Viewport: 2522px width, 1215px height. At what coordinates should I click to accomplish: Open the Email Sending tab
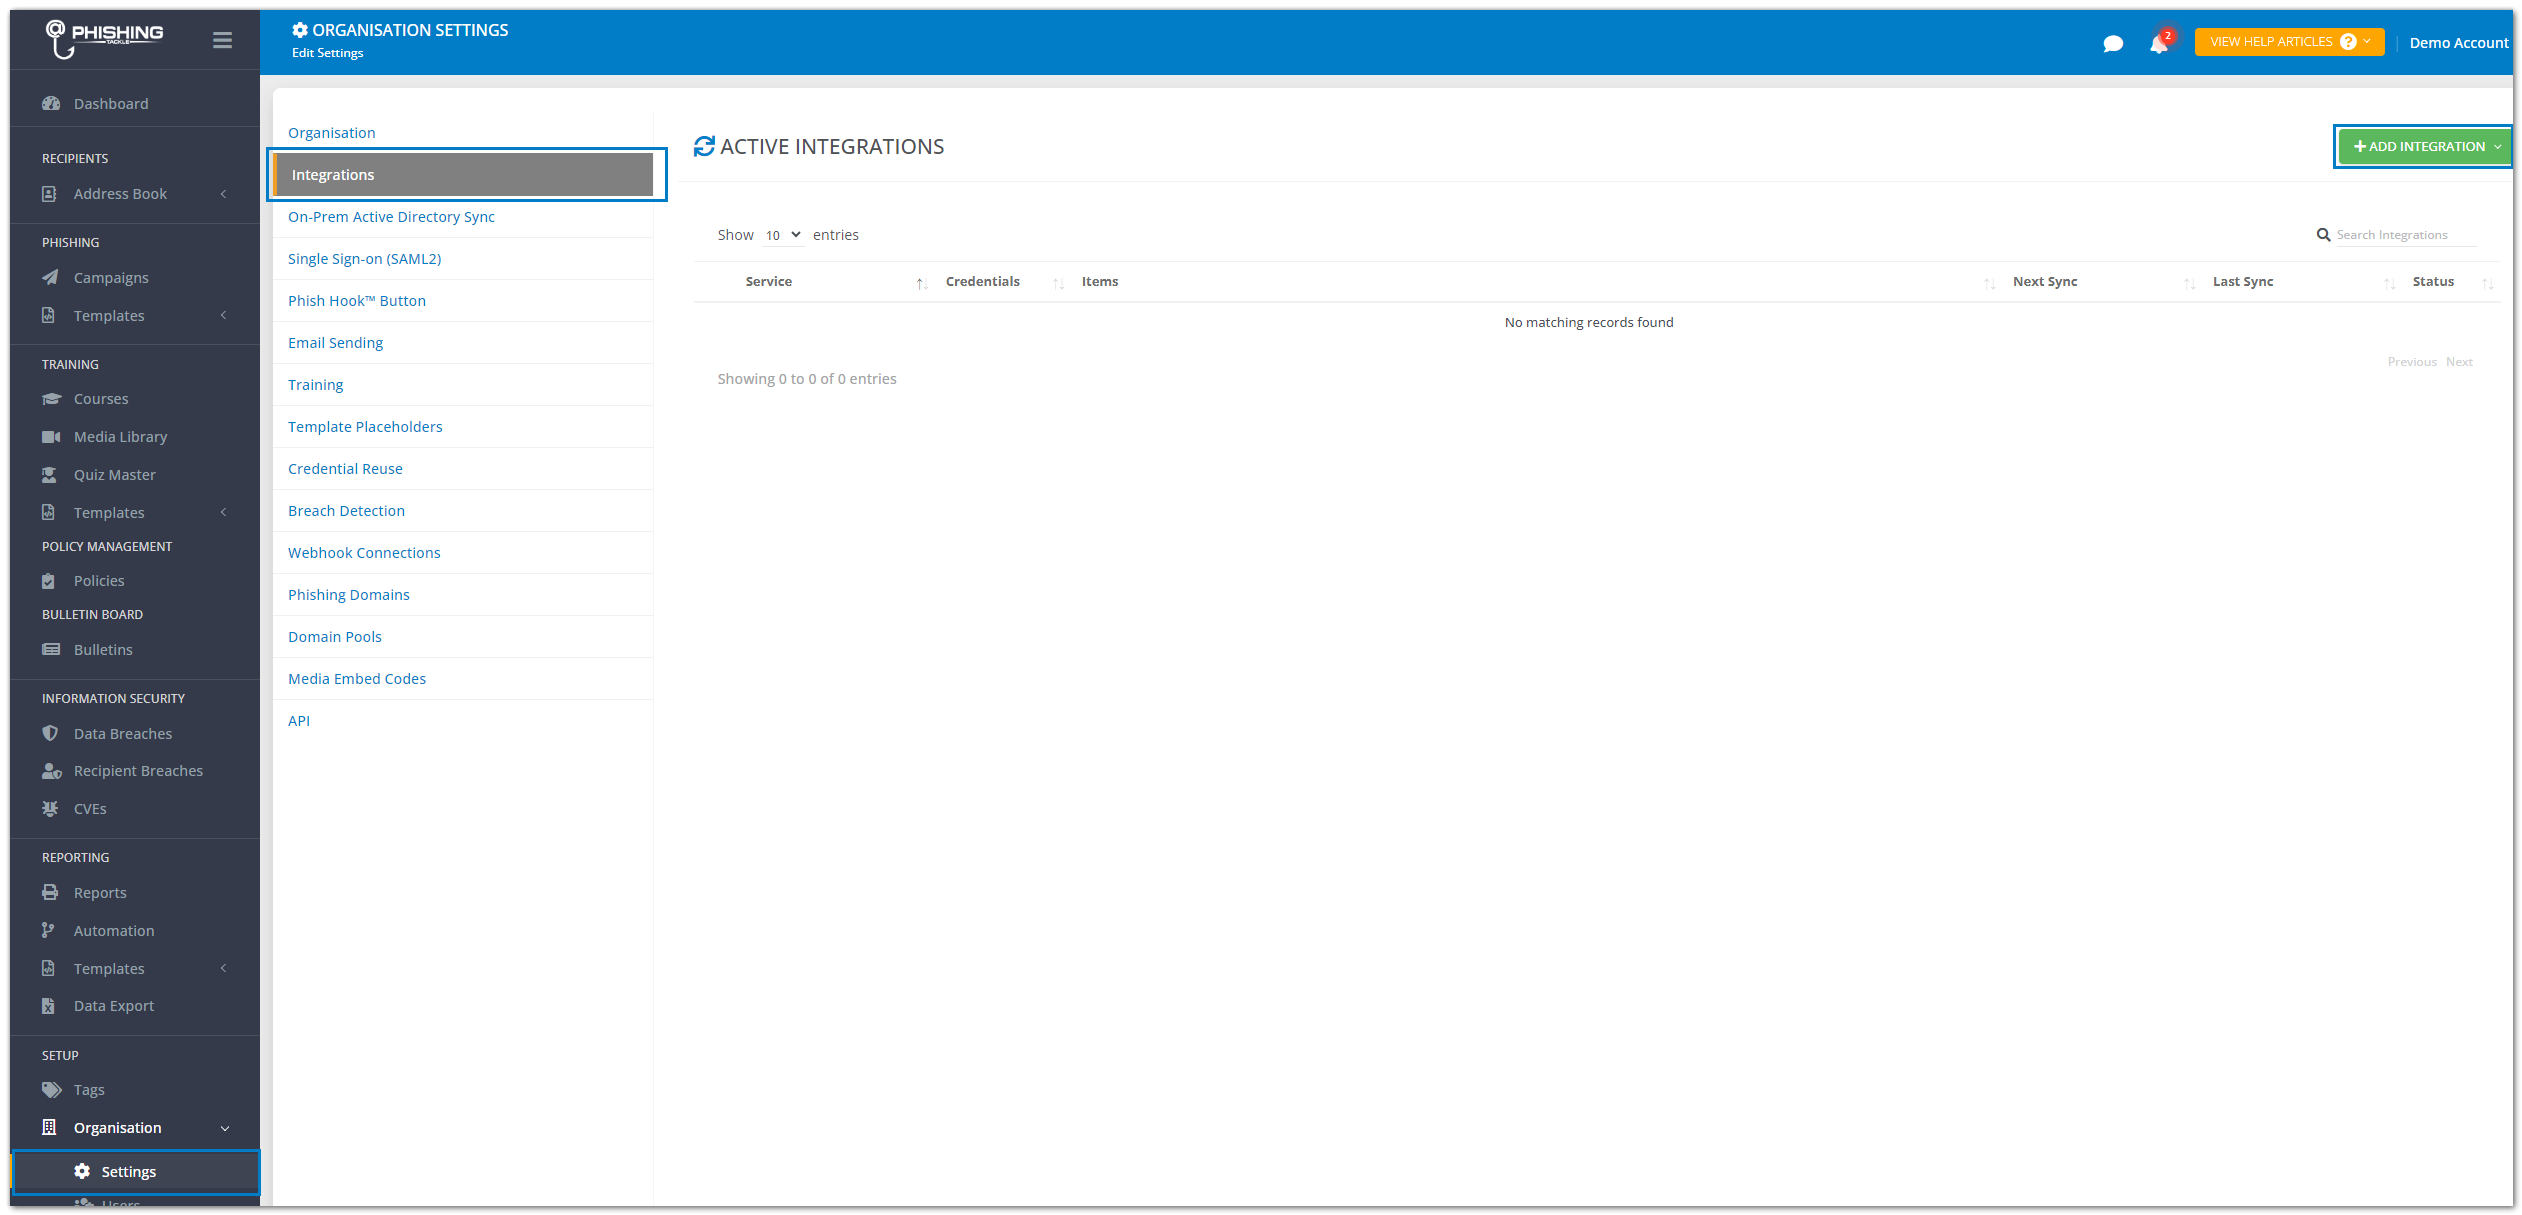(x=335, y=343)
